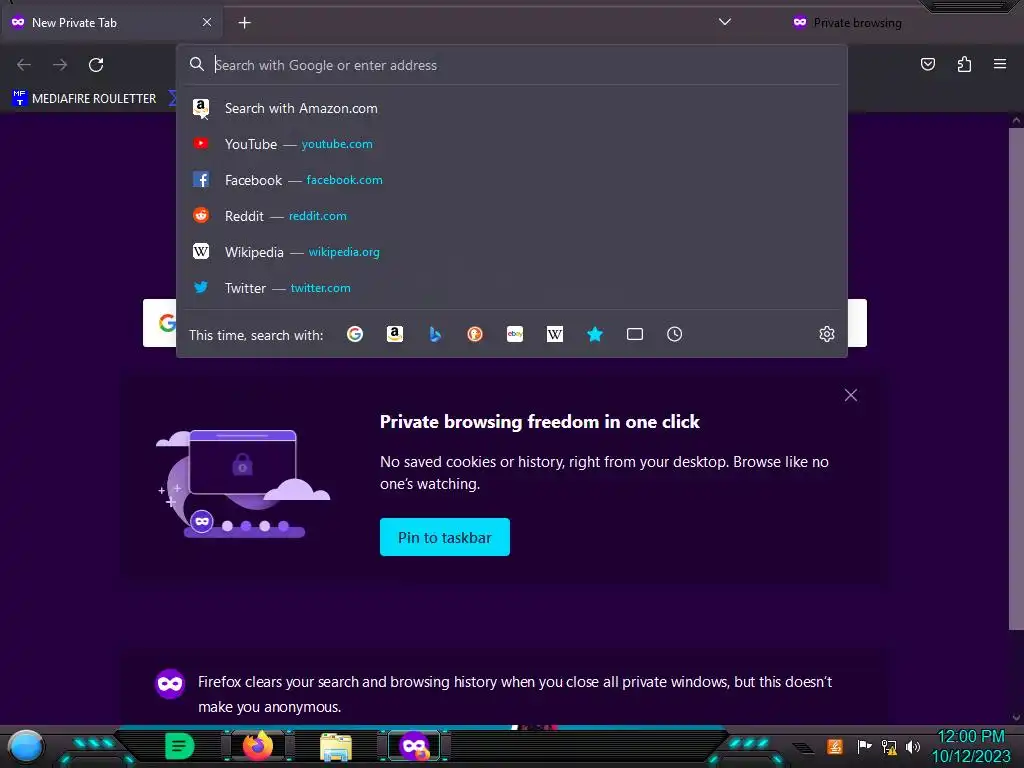
Task: Search this time with DuckDuckGo icon
Action: pos(475,334)
